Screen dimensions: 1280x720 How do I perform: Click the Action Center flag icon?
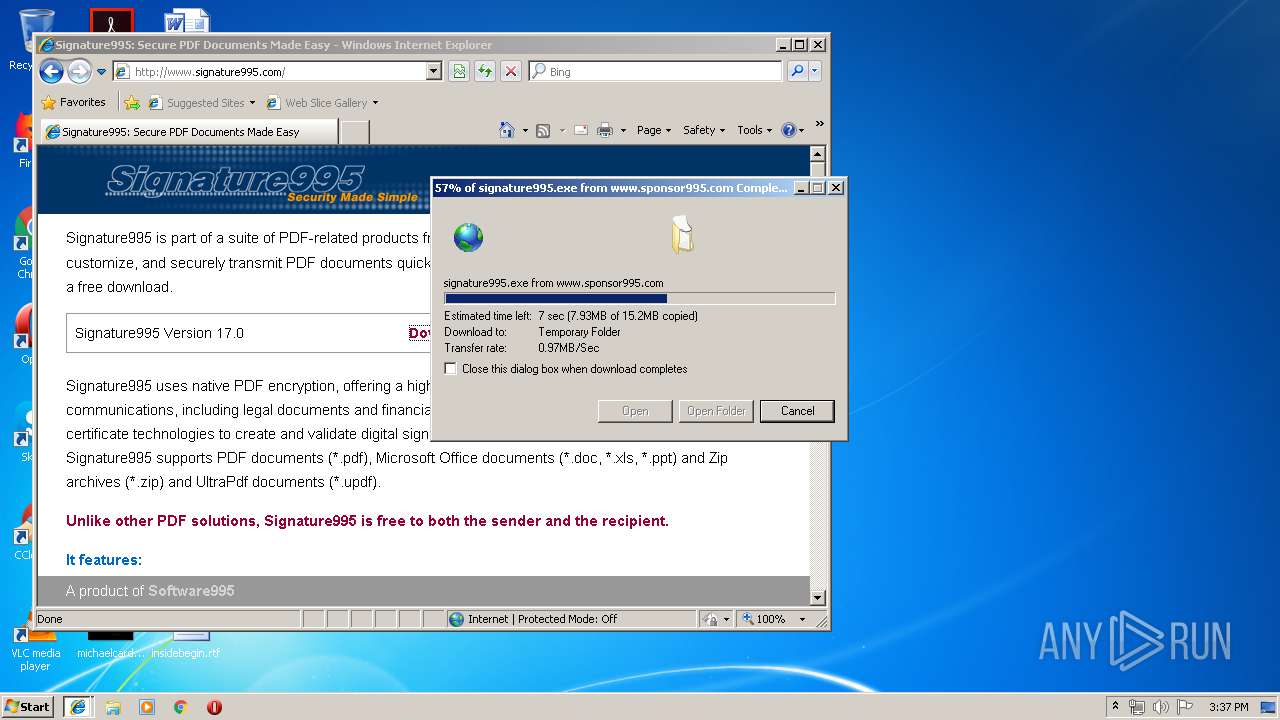coord(1185,707)
